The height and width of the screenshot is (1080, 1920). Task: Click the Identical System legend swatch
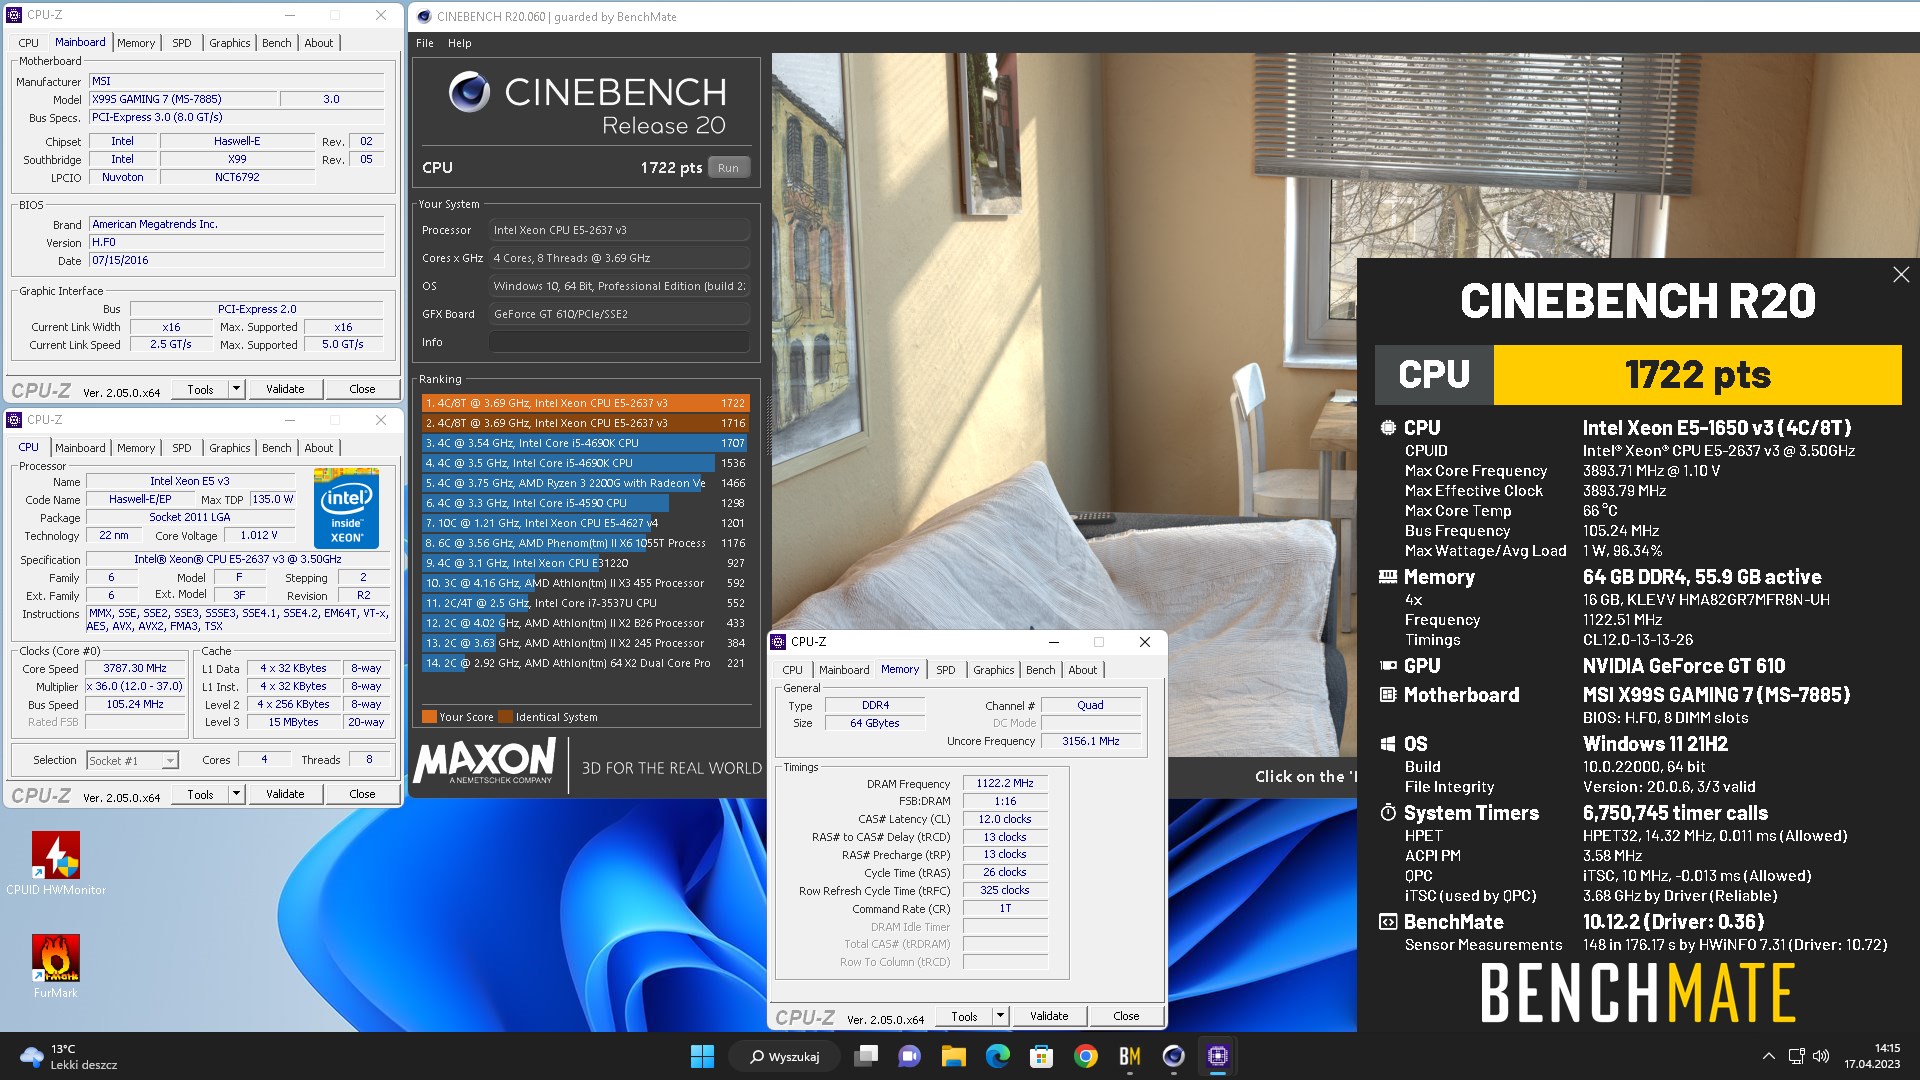(505, 717)
